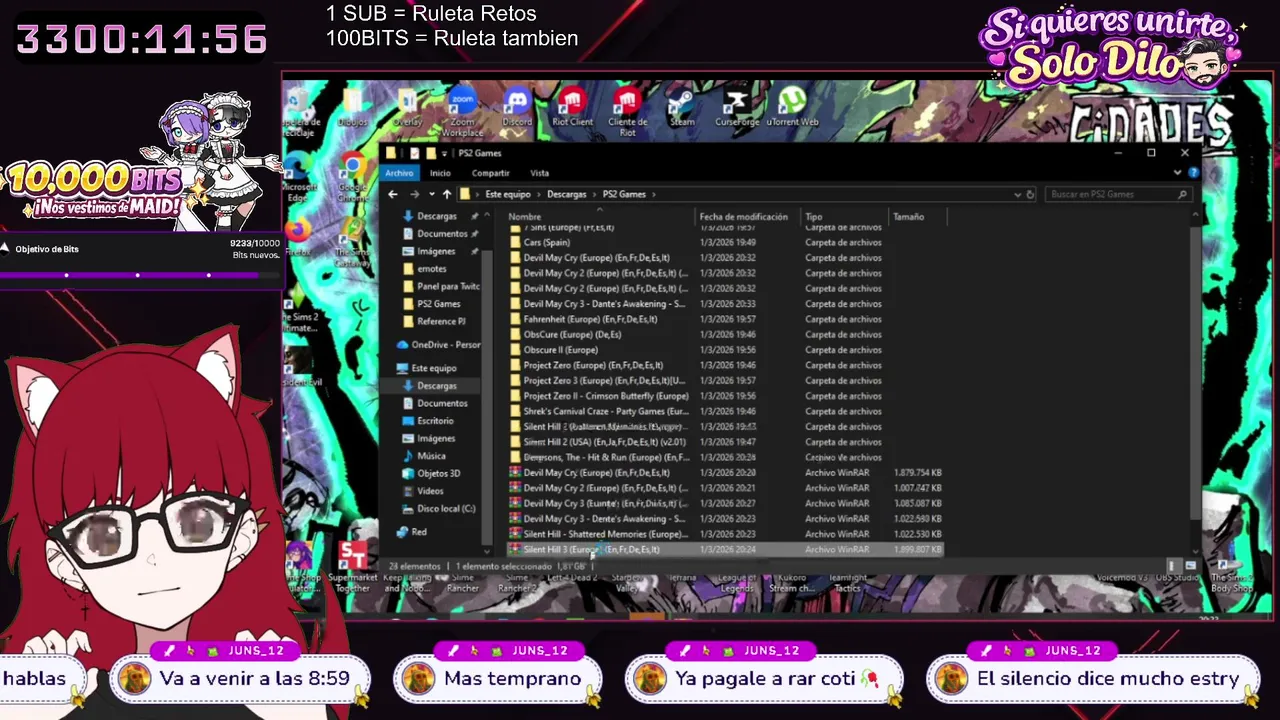Open the Zoom Workplace desktop shortcut

[x=462, y=112]
